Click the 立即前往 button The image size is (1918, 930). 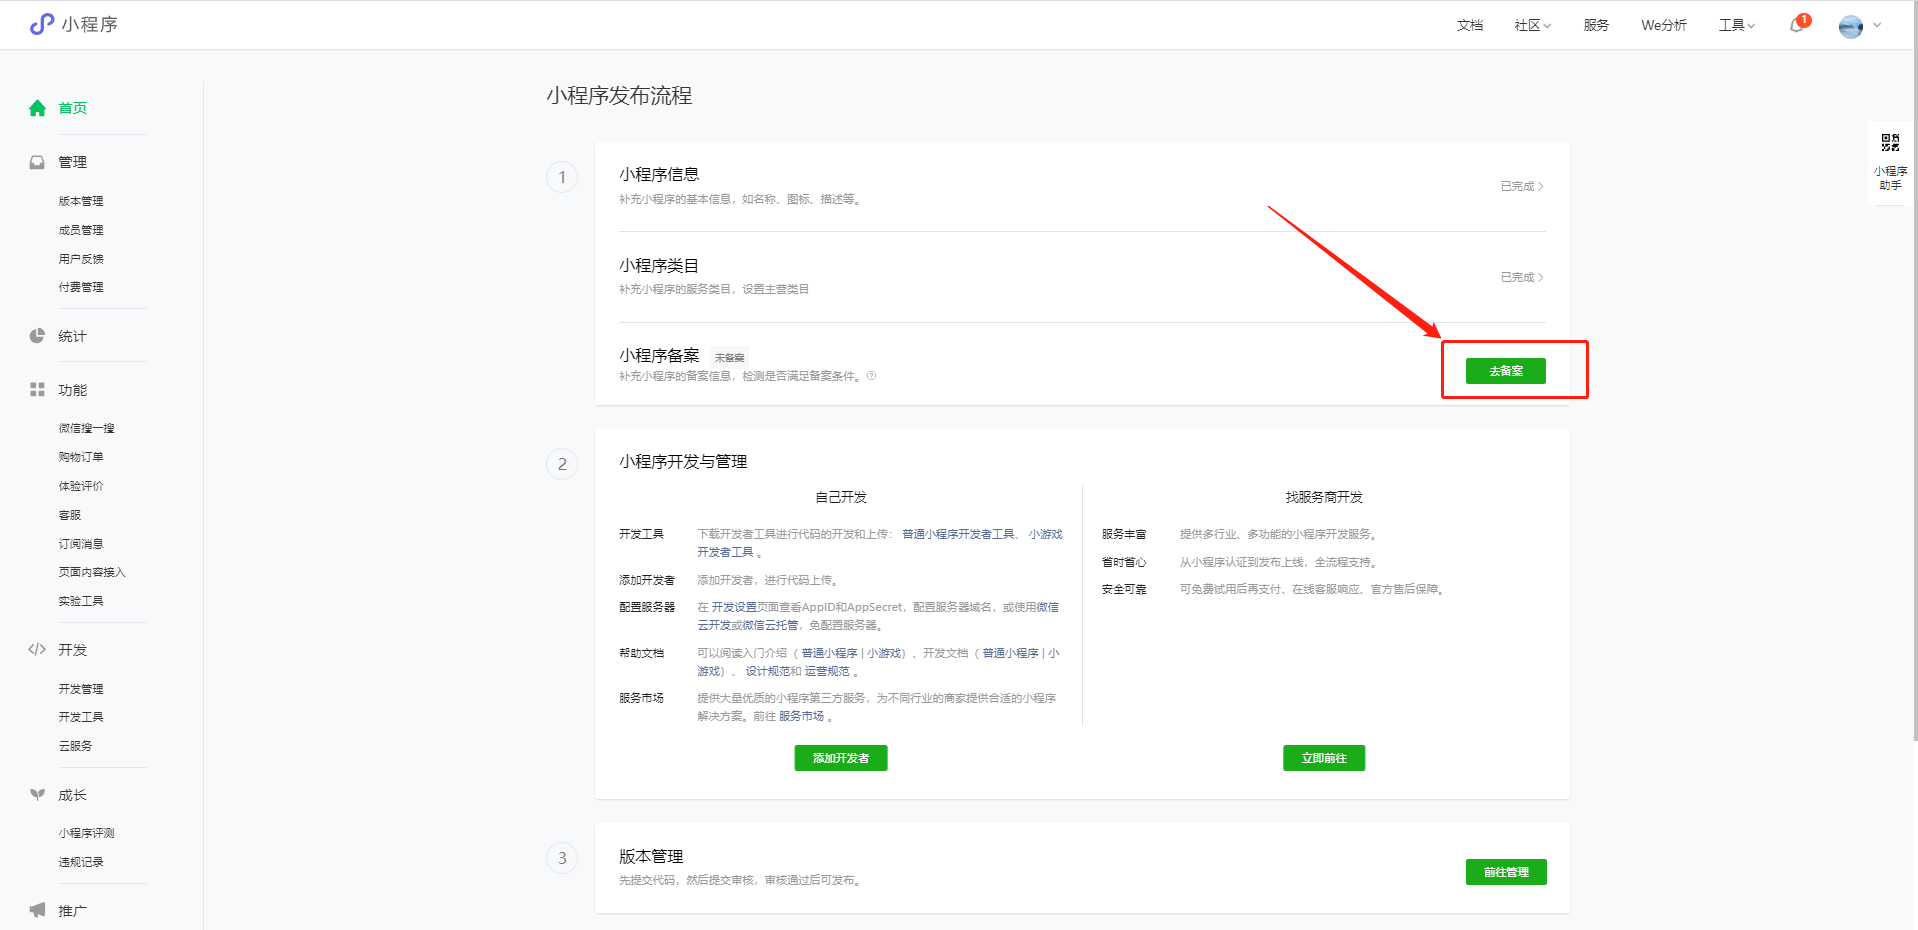tap(1324, 758)
